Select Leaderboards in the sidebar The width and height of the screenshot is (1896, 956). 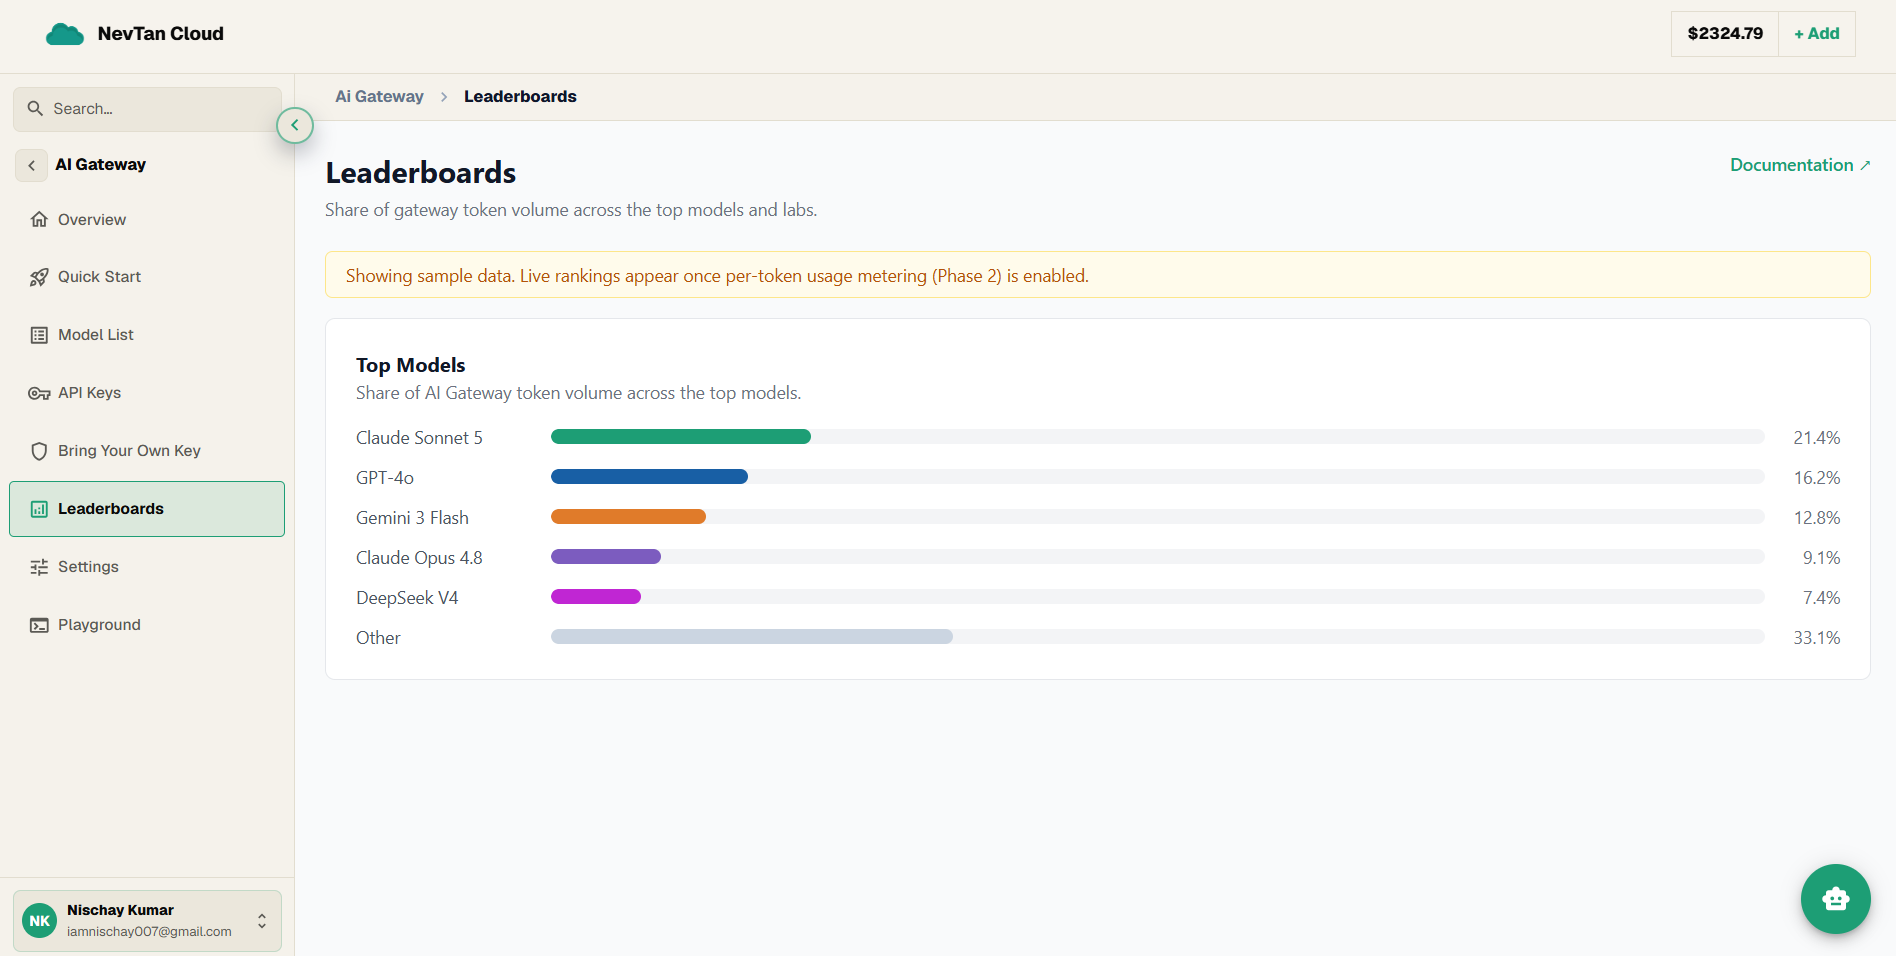147,509
